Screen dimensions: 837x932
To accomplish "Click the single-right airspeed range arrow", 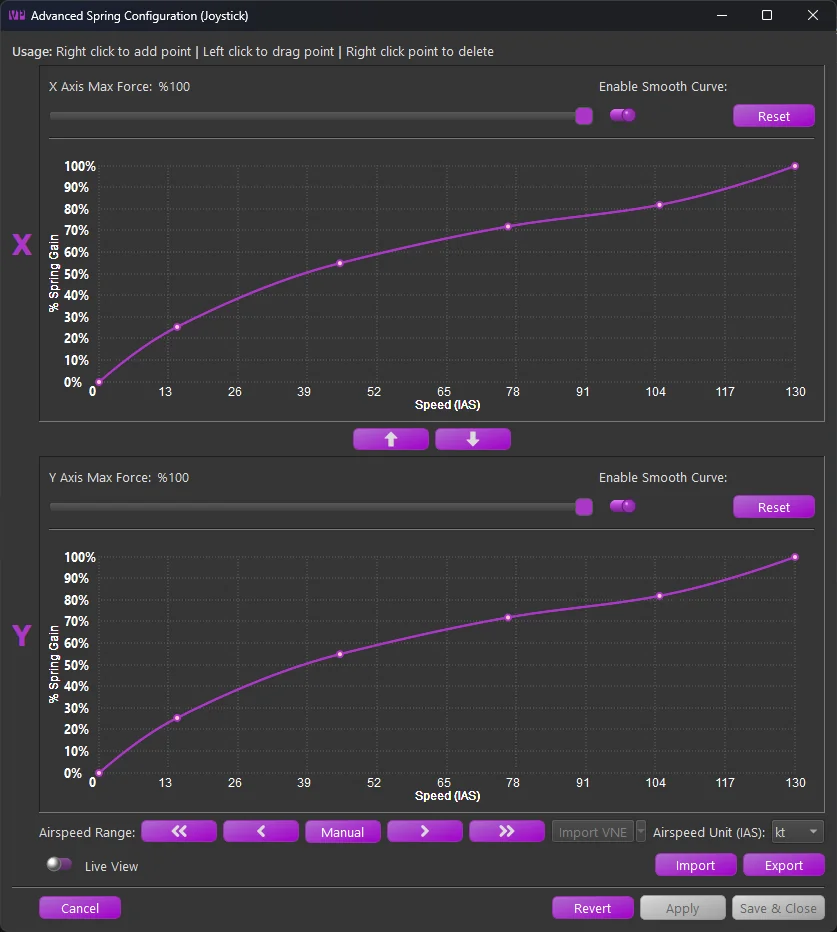I will click(x=424, y=832).
